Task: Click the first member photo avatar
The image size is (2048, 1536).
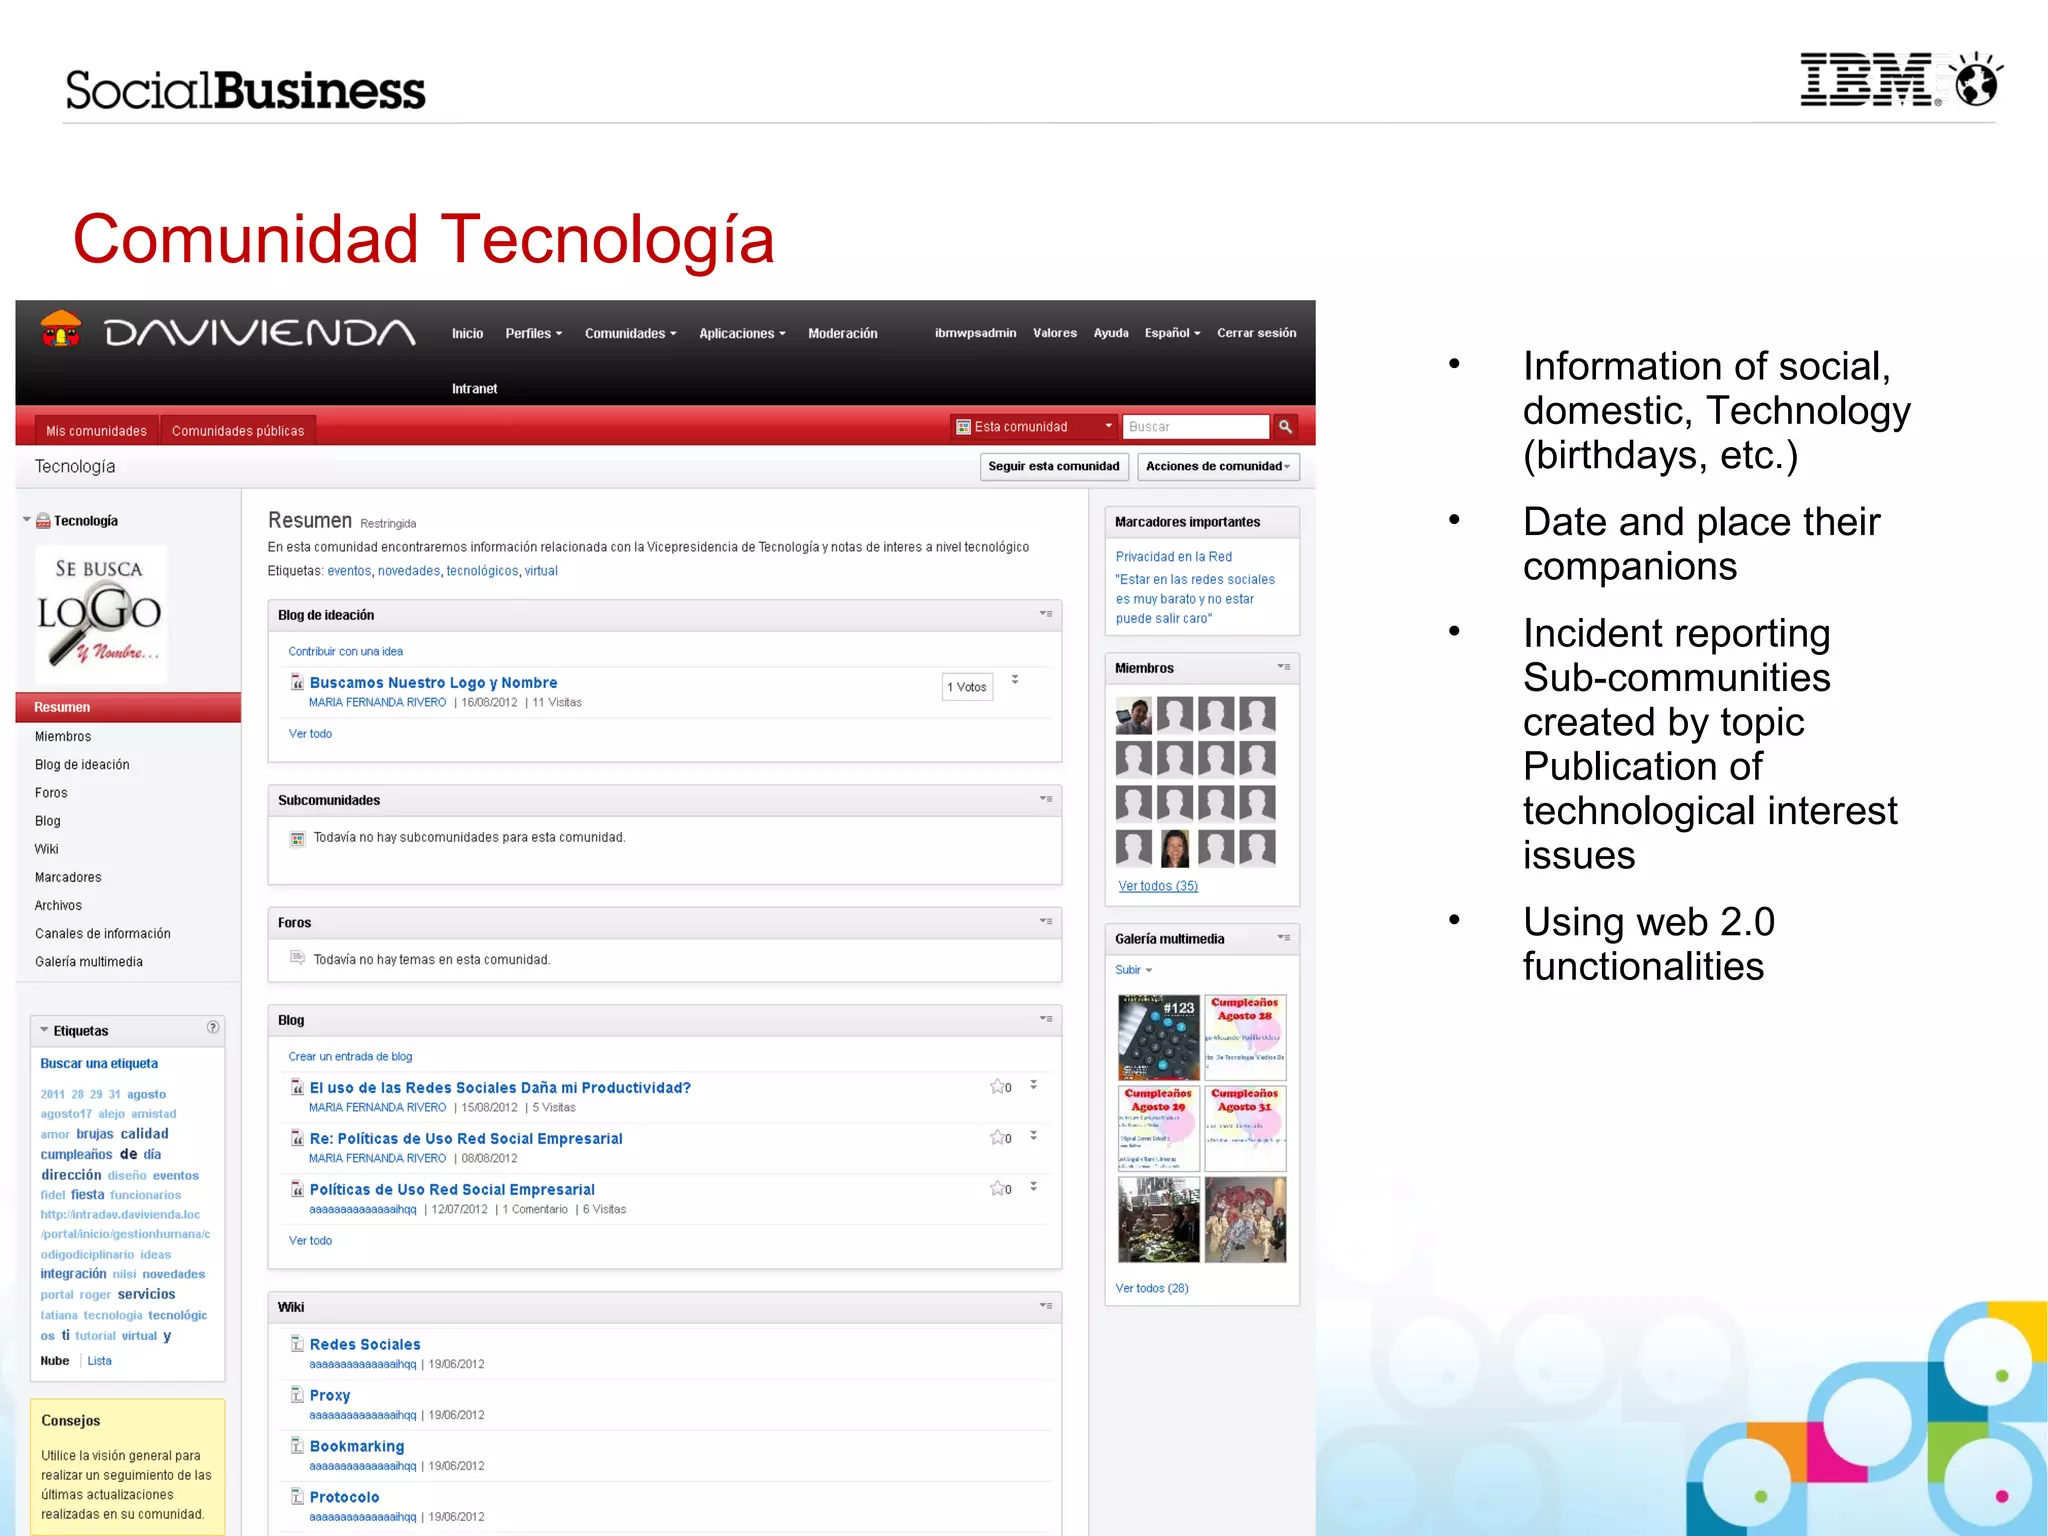Action: click(1134, 715)
